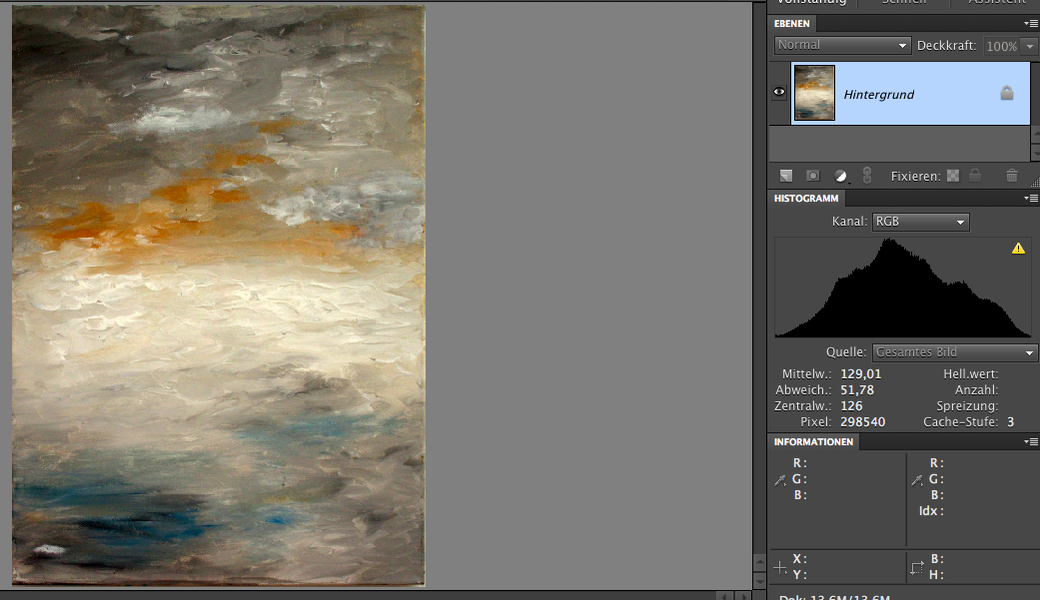Click the Deckkraft 100% value field
The width and height of the screenshot is (1040, 600).
point(1002,46)
